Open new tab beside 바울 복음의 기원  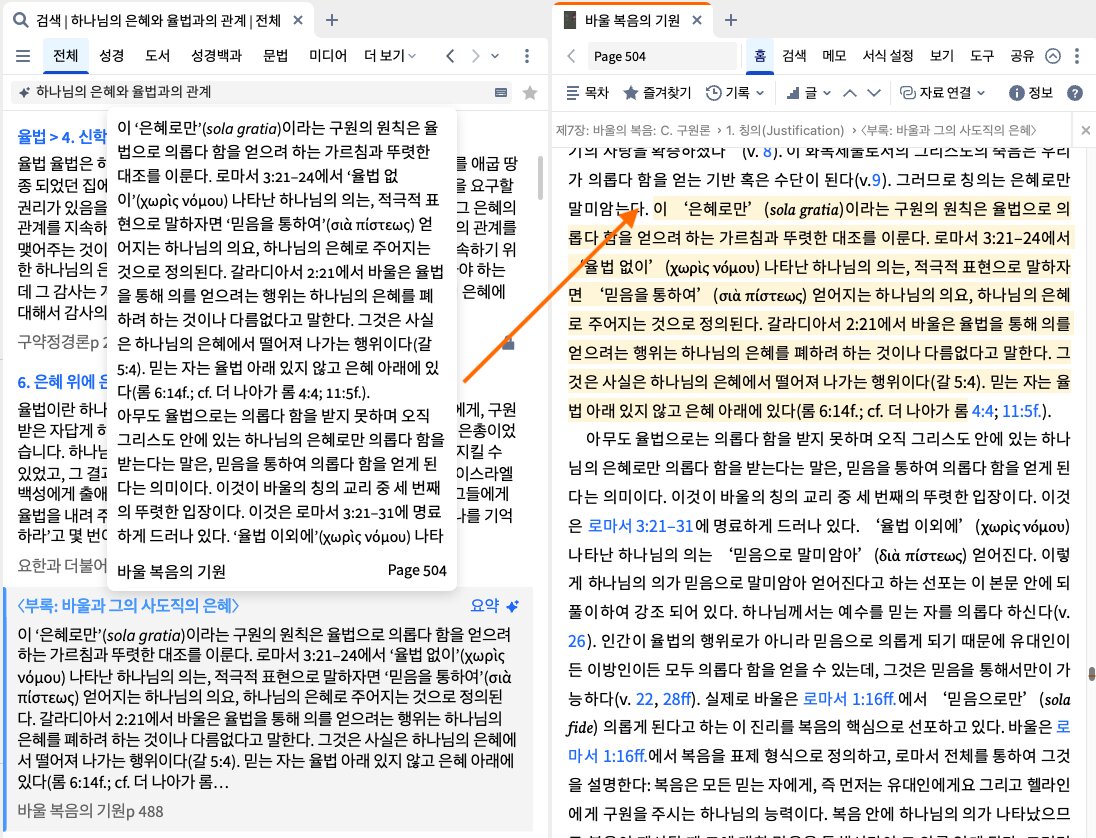(731, 20)
